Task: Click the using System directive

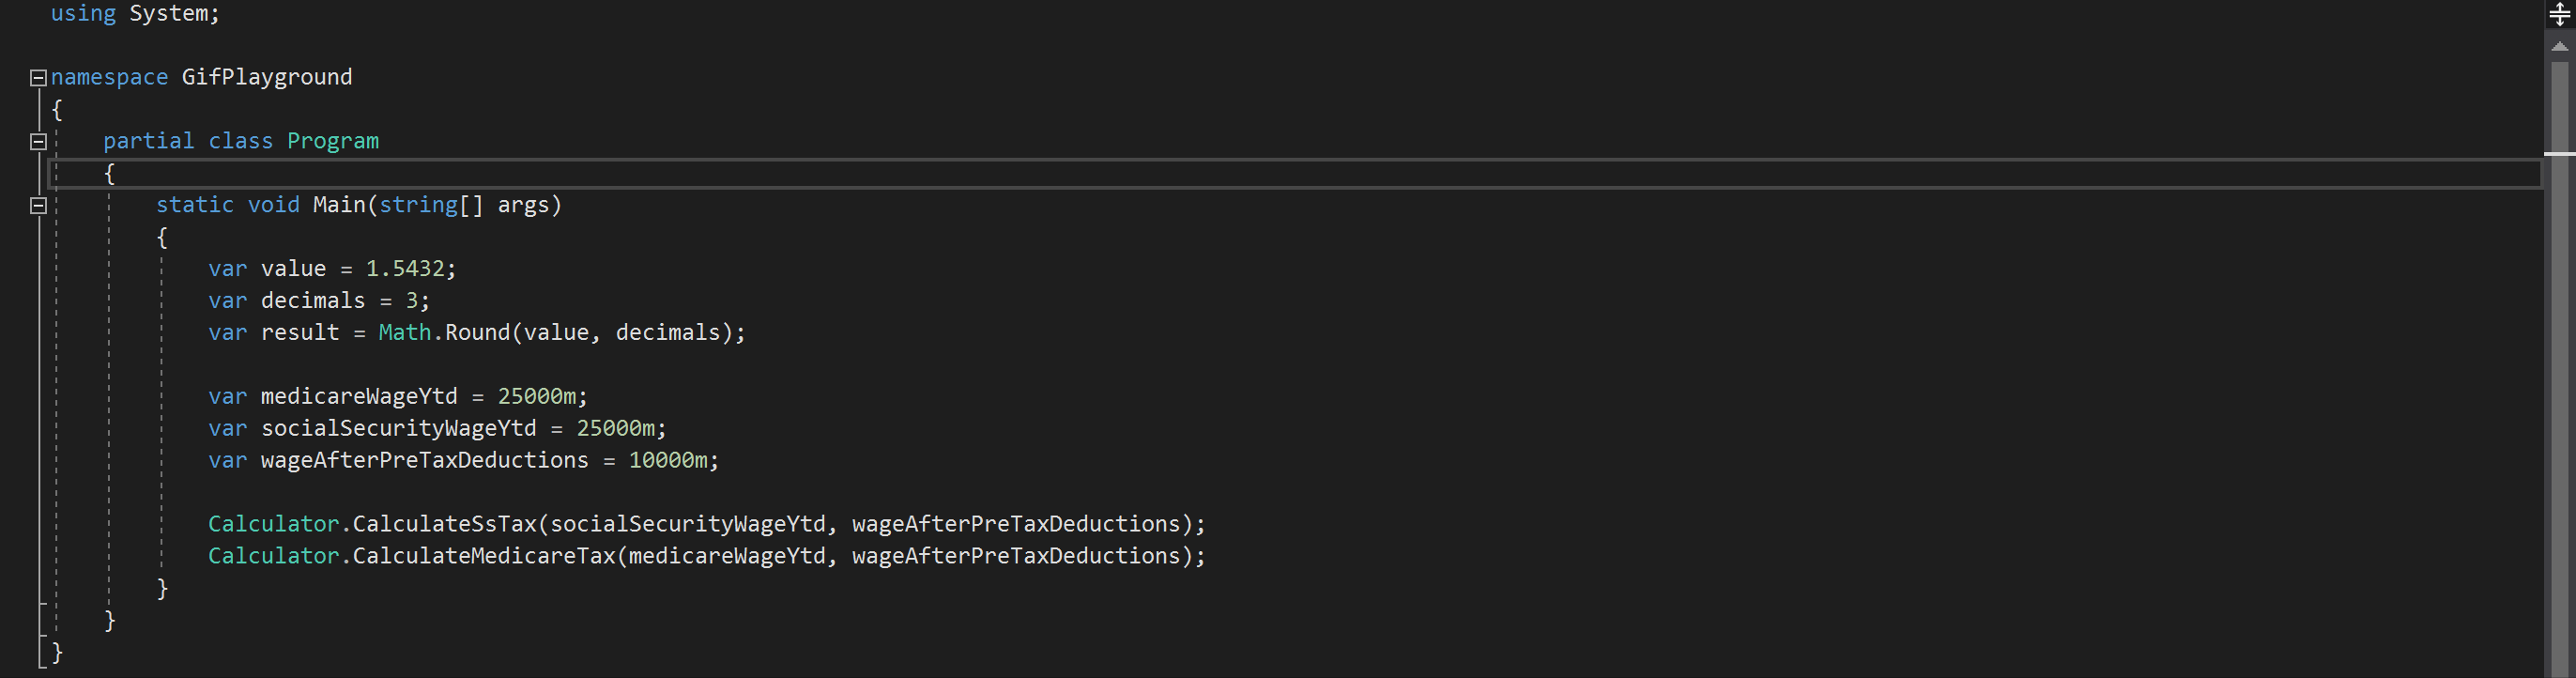Action: tap(134, 14)
